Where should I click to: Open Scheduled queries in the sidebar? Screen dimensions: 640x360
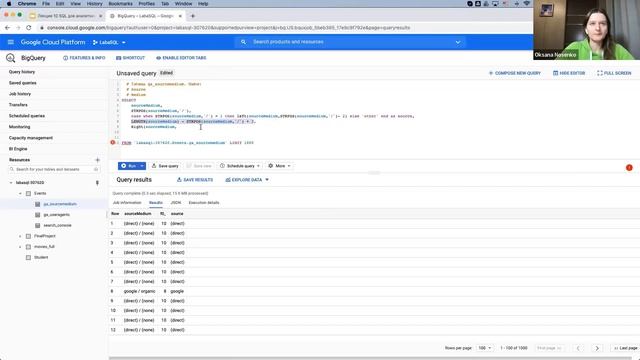pyautogui.click(x=27, y=116)
